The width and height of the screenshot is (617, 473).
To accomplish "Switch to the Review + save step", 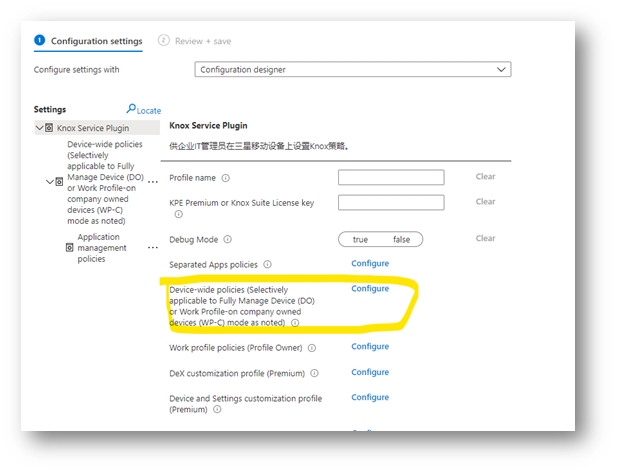I will tap(194, 41).
